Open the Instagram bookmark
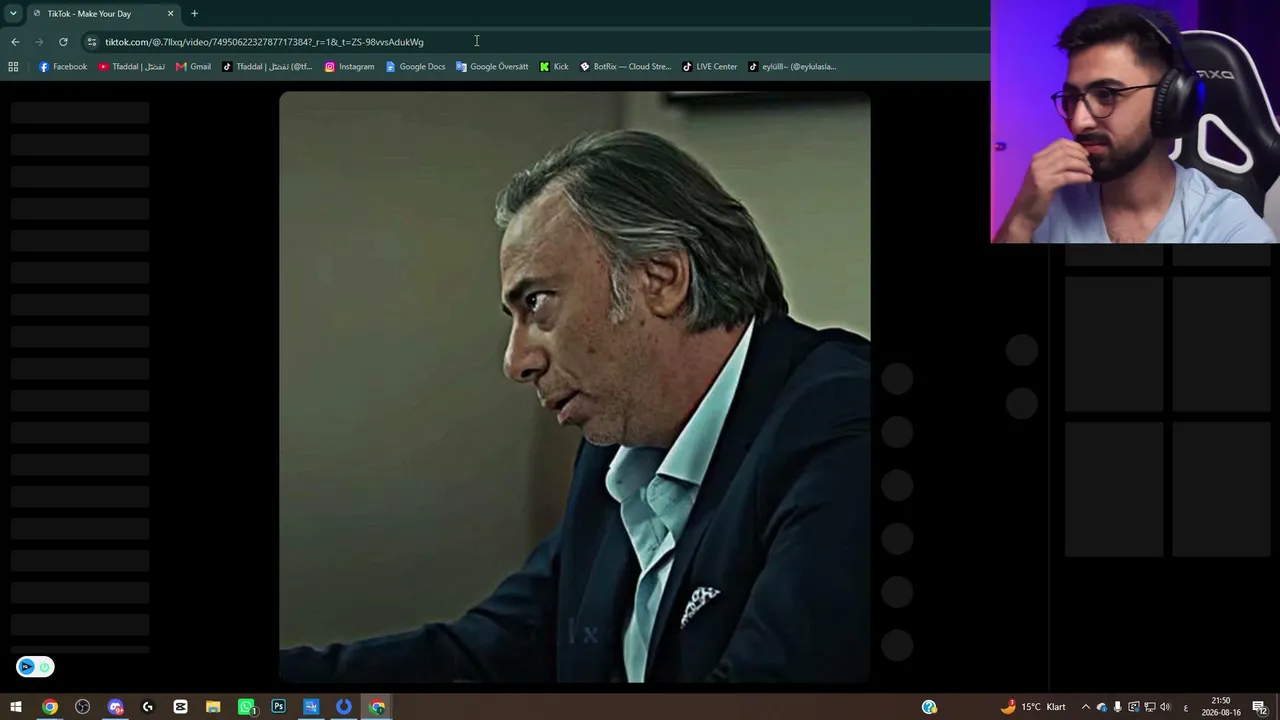Screen dimensions: 1280x720 349,67
